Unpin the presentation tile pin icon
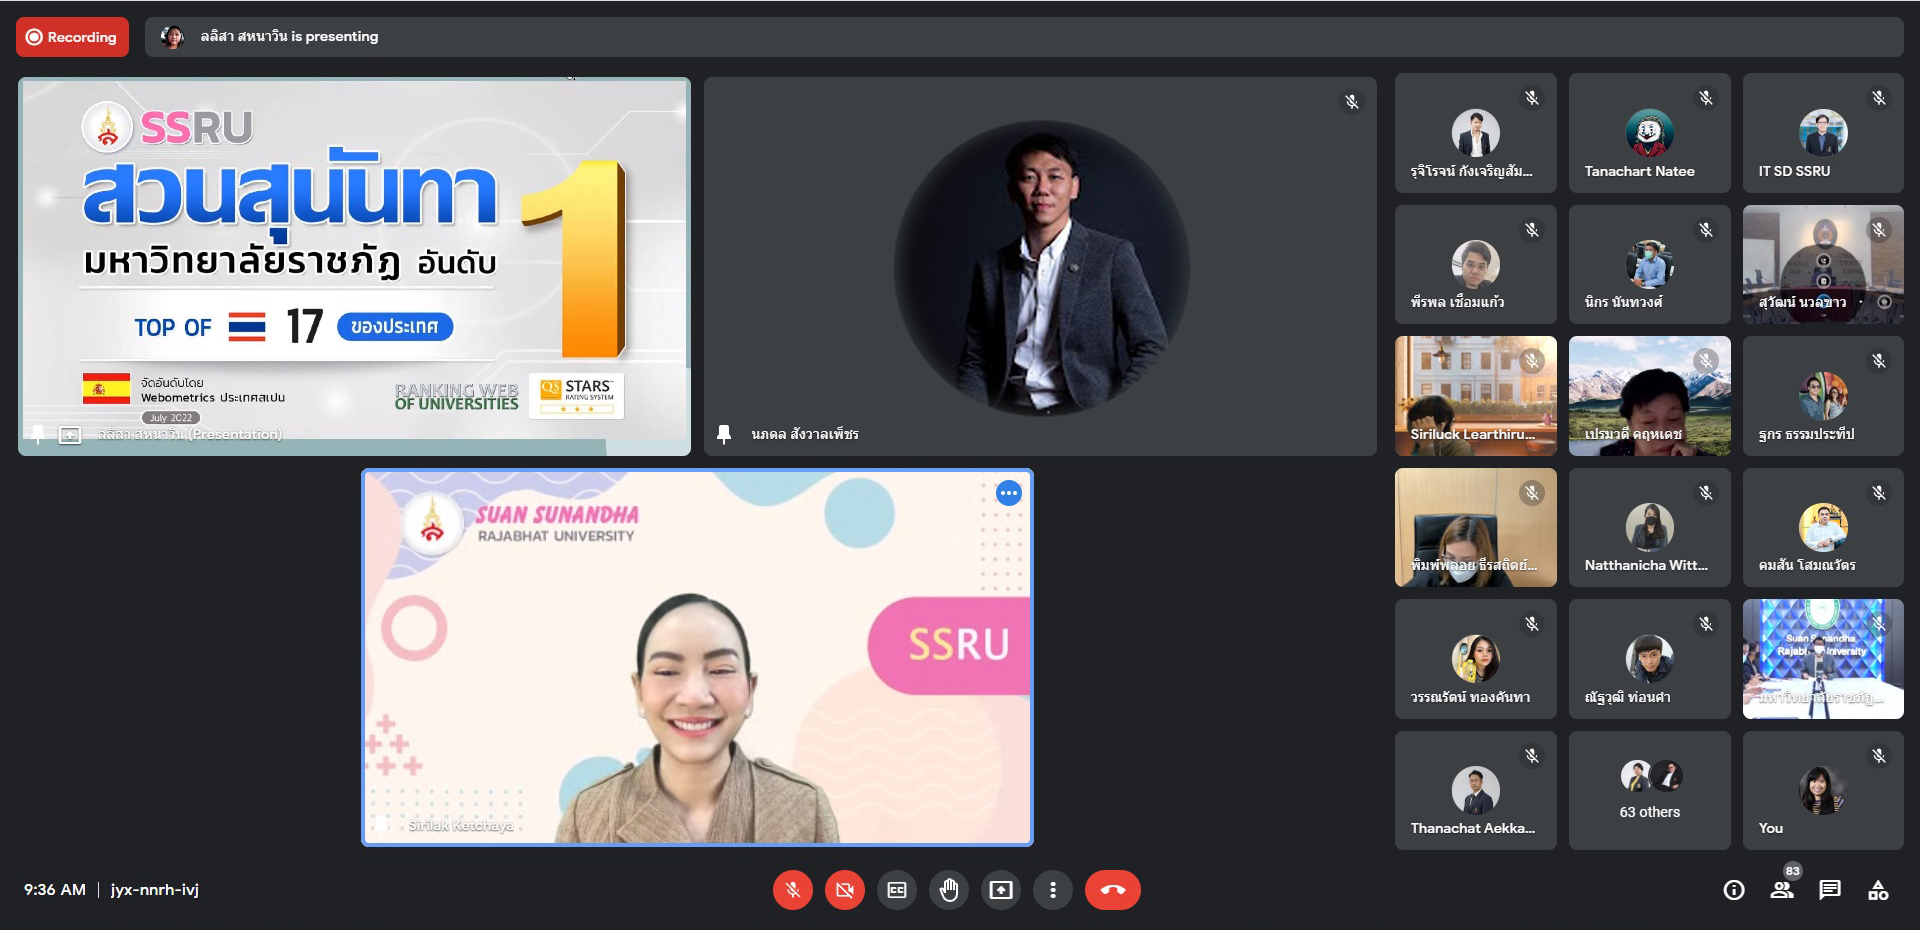This screenshot has height=930, width=1920. (x=38, y=434)
